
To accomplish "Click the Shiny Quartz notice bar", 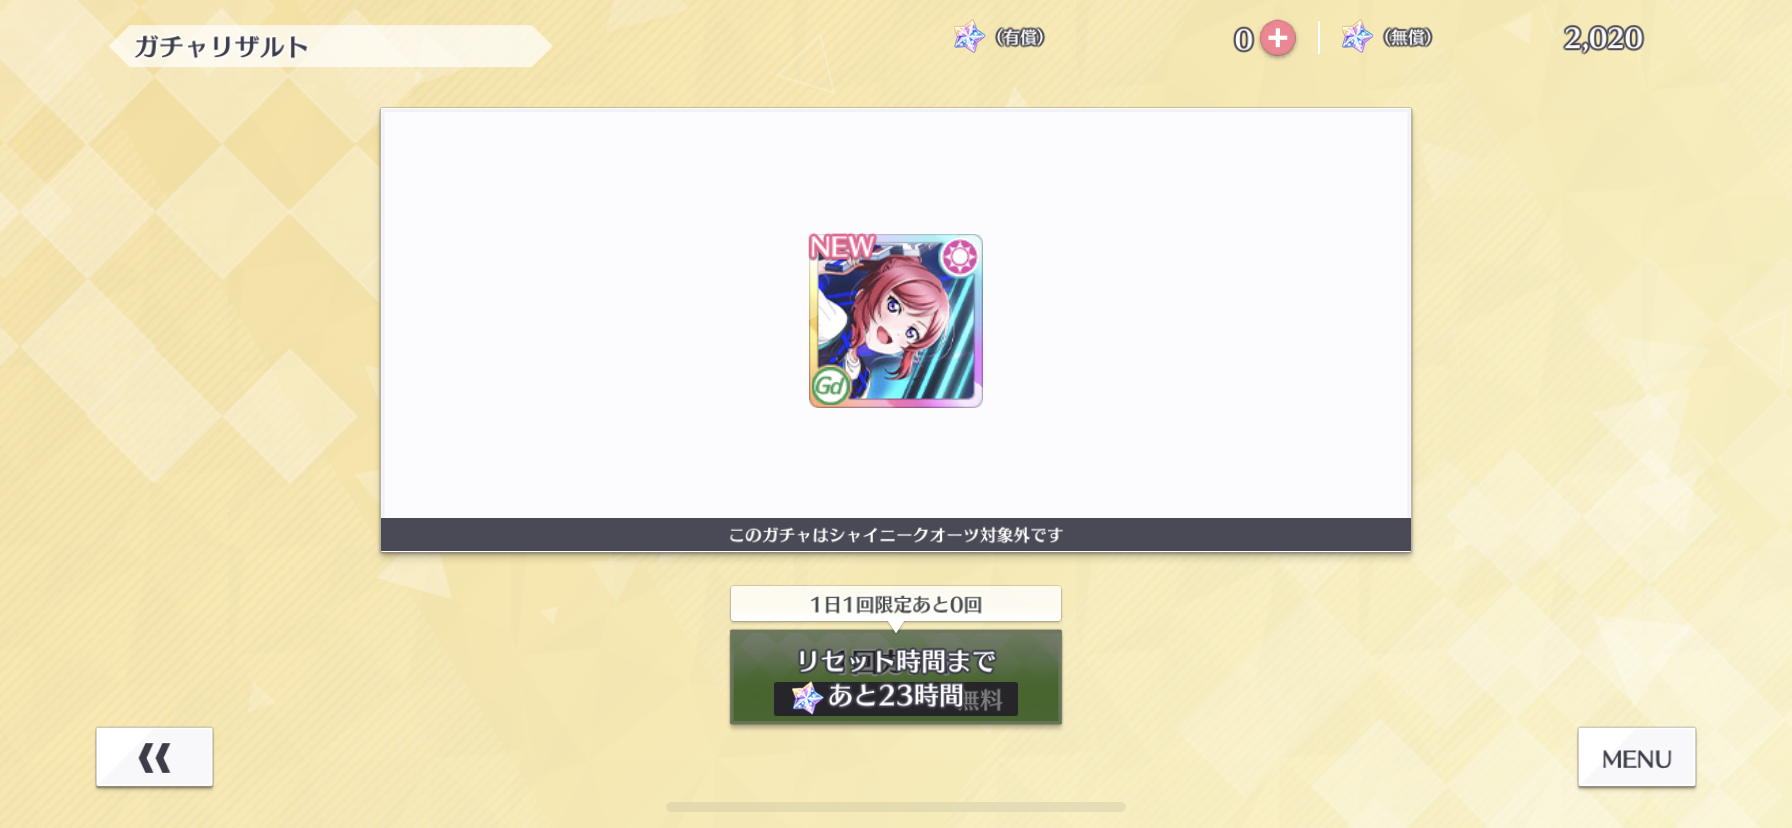I will (x=896, y=535).
